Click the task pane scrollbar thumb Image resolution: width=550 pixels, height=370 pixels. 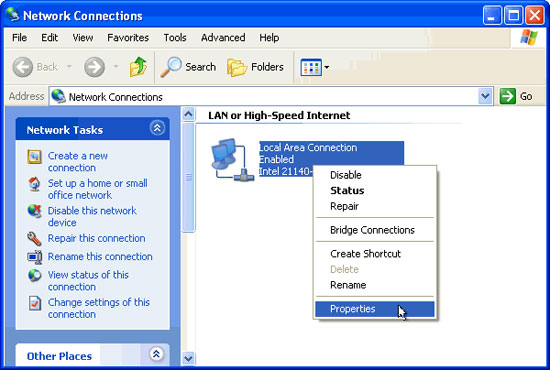(x=188, y=177)
